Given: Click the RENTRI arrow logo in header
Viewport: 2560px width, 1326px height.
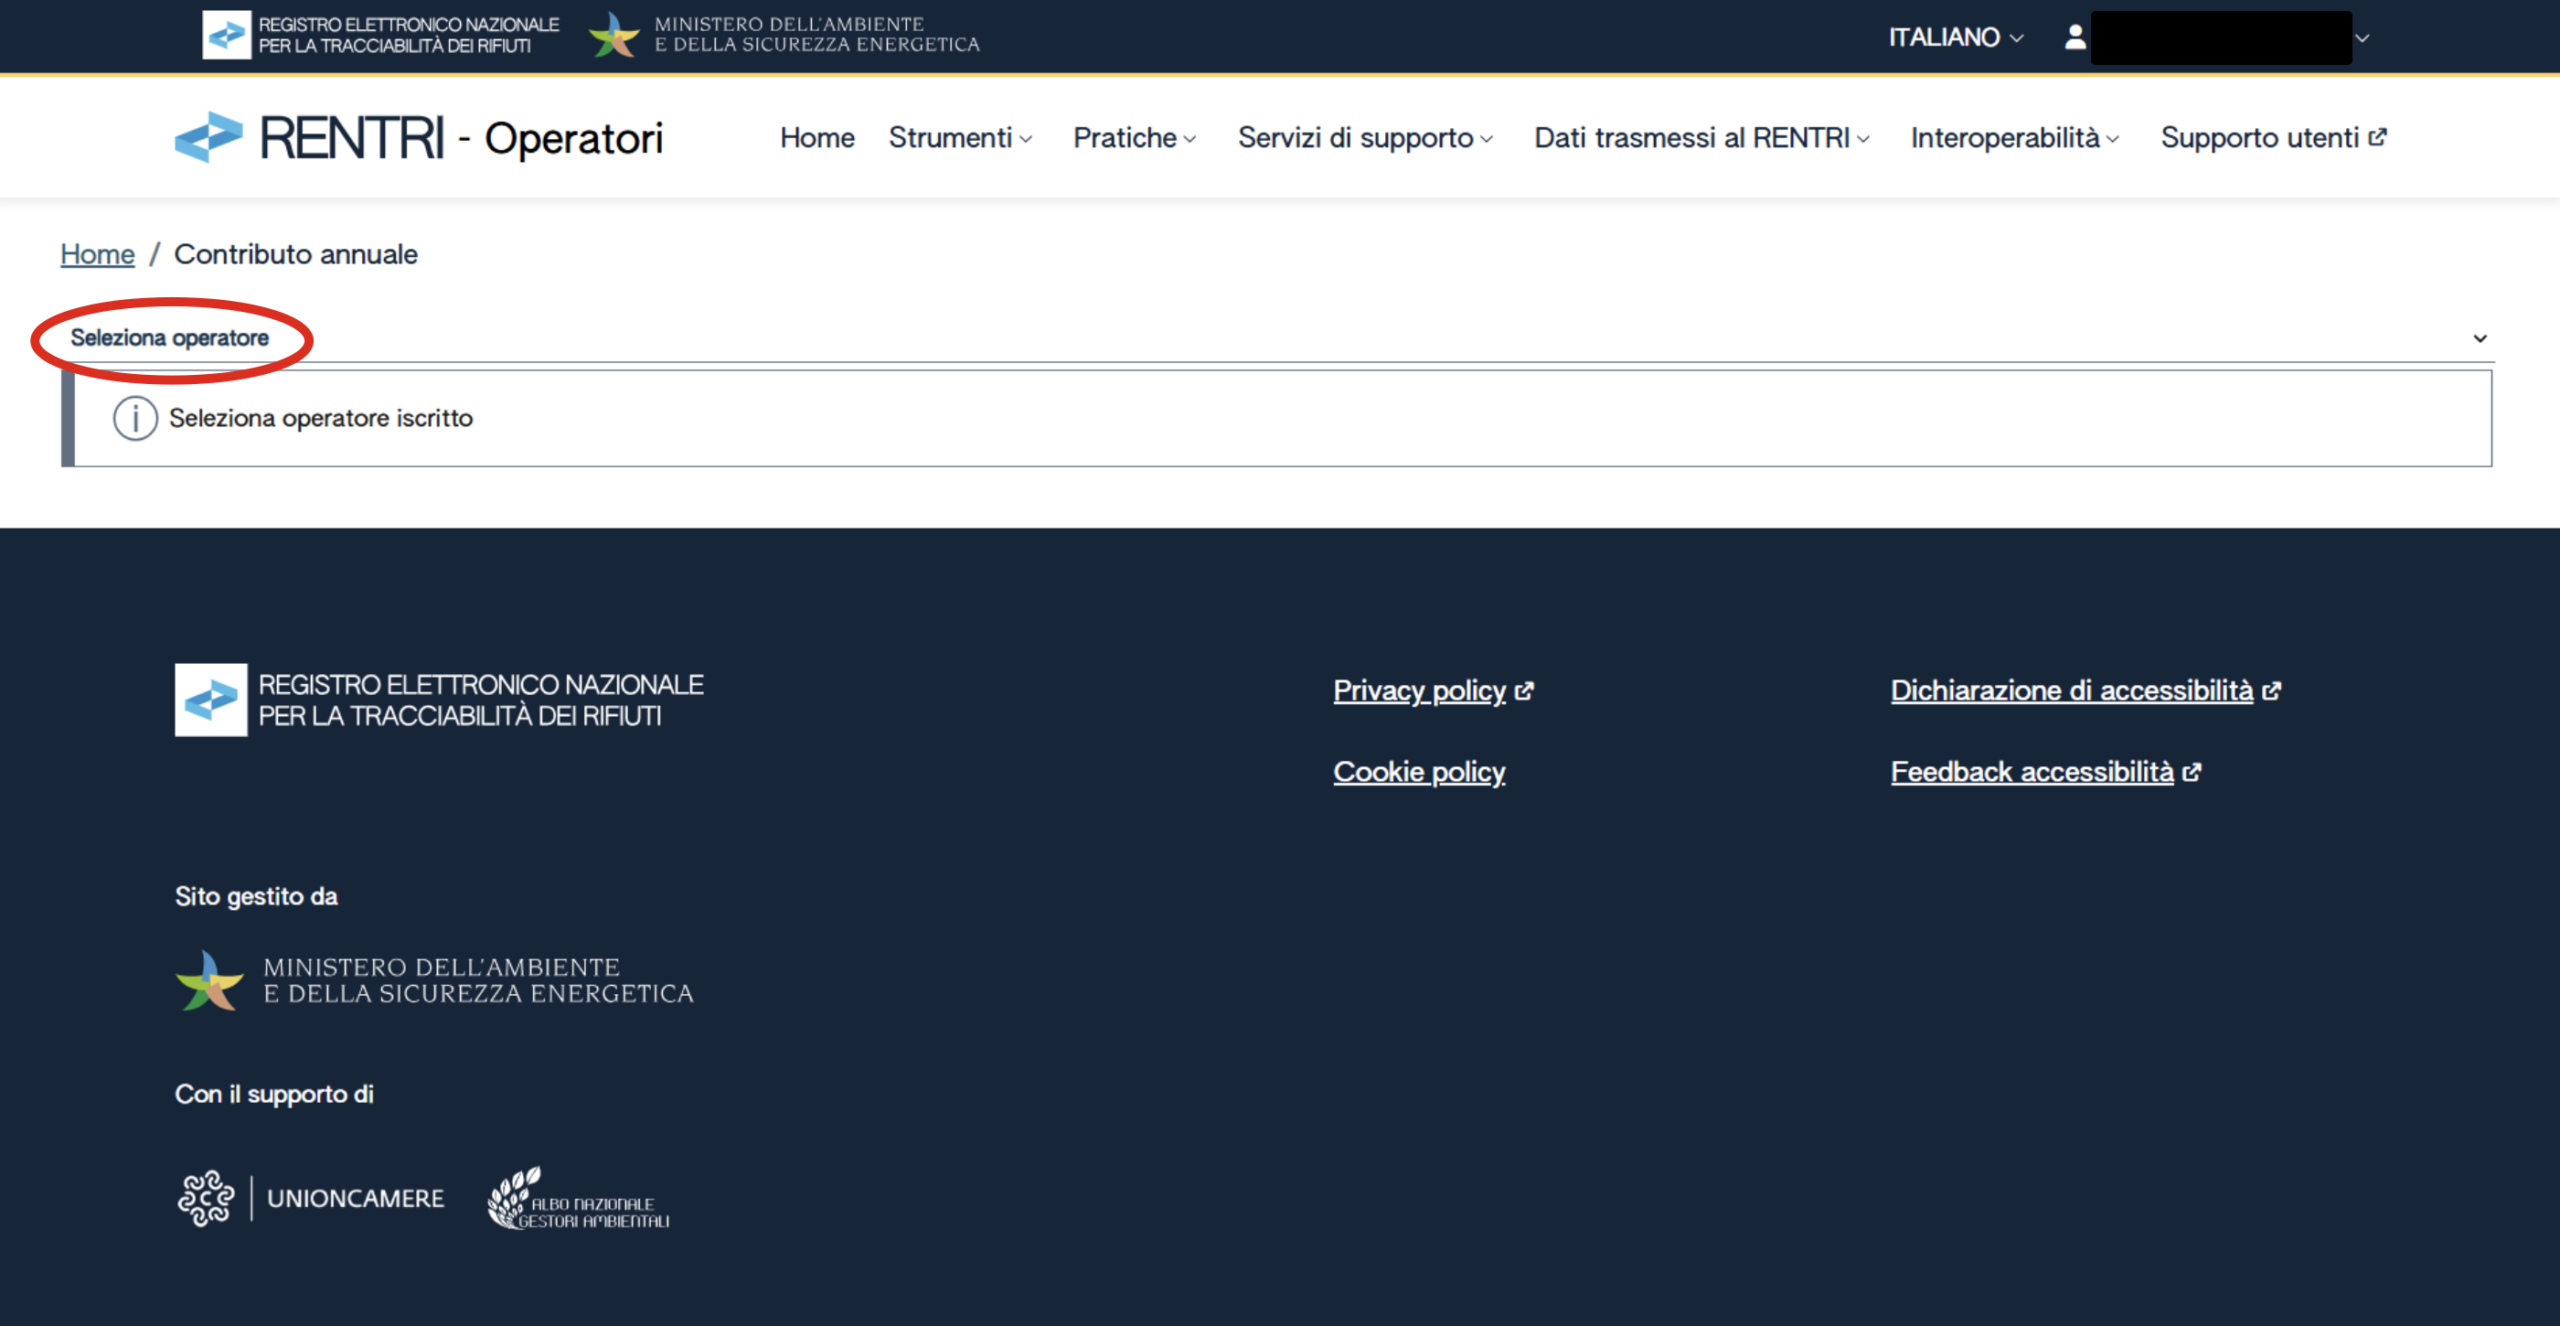Looking at the screenshot, I should click(x=208, y=137).
